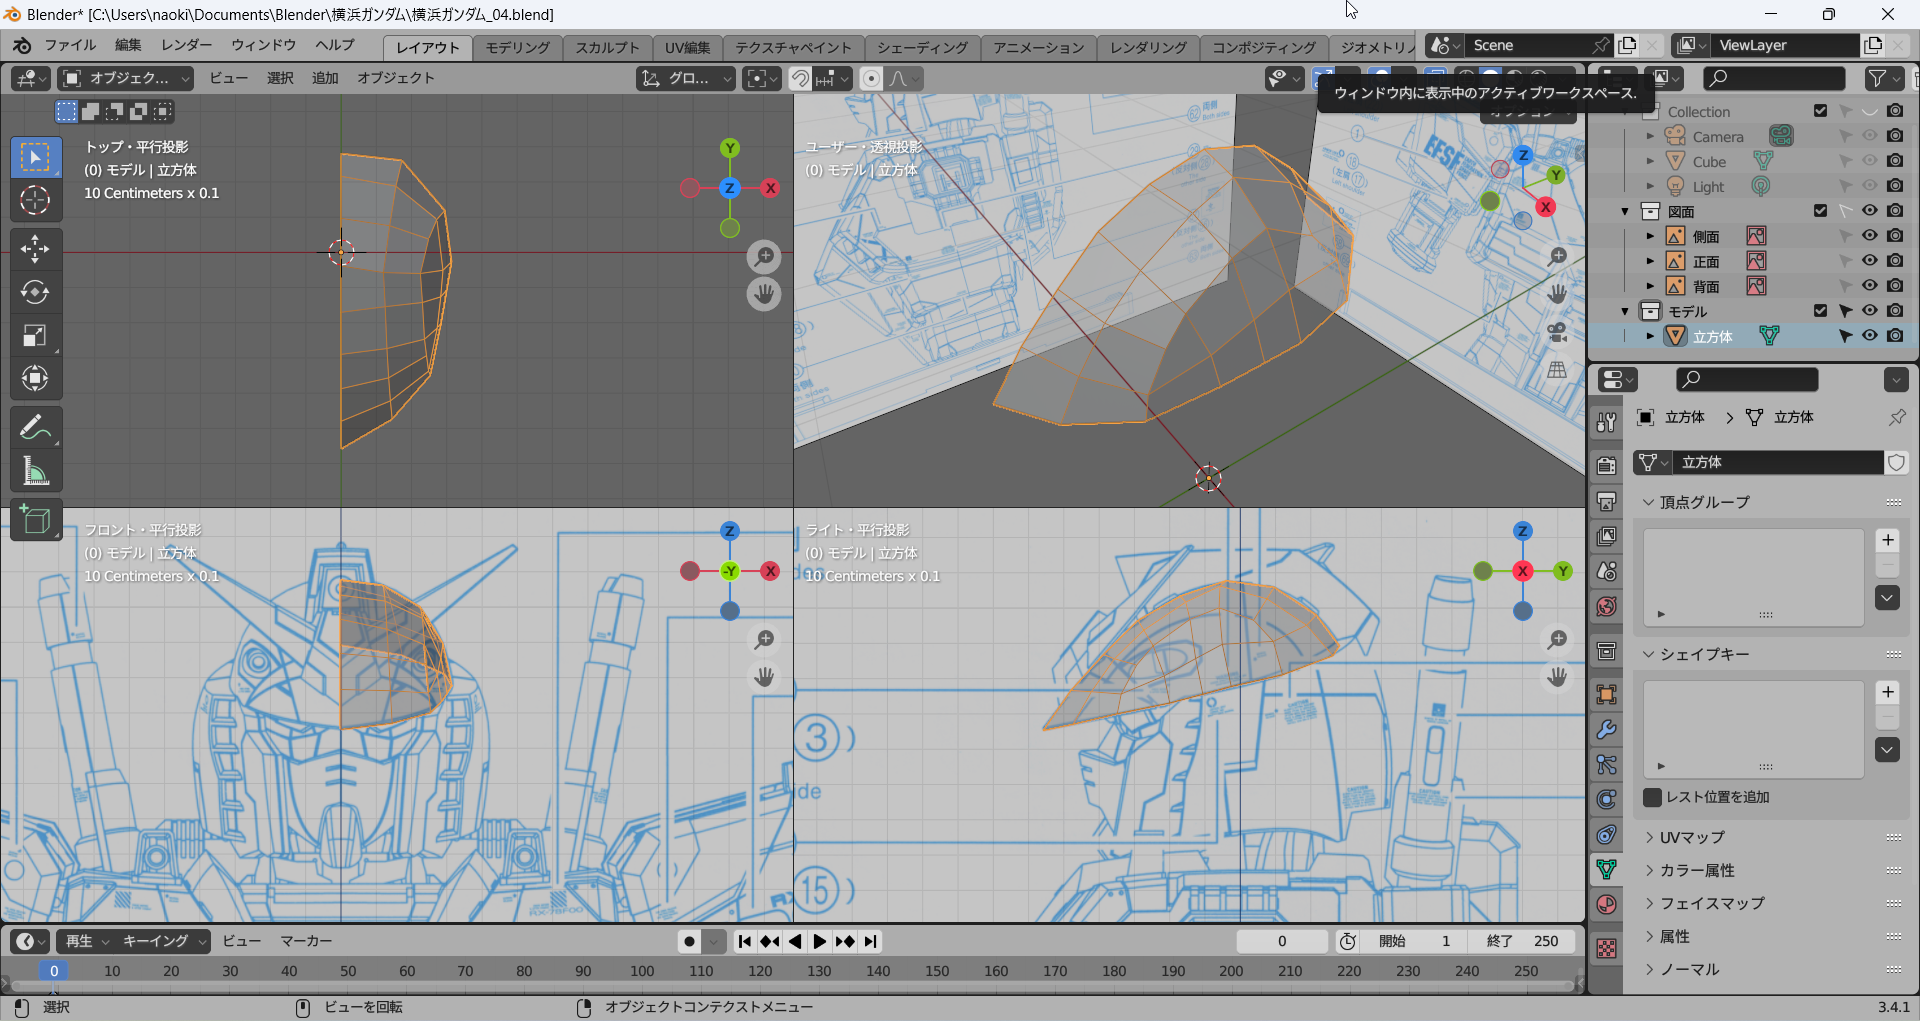
Task: Expand the ノーマル panel
Action: (x=1689, y=969)
